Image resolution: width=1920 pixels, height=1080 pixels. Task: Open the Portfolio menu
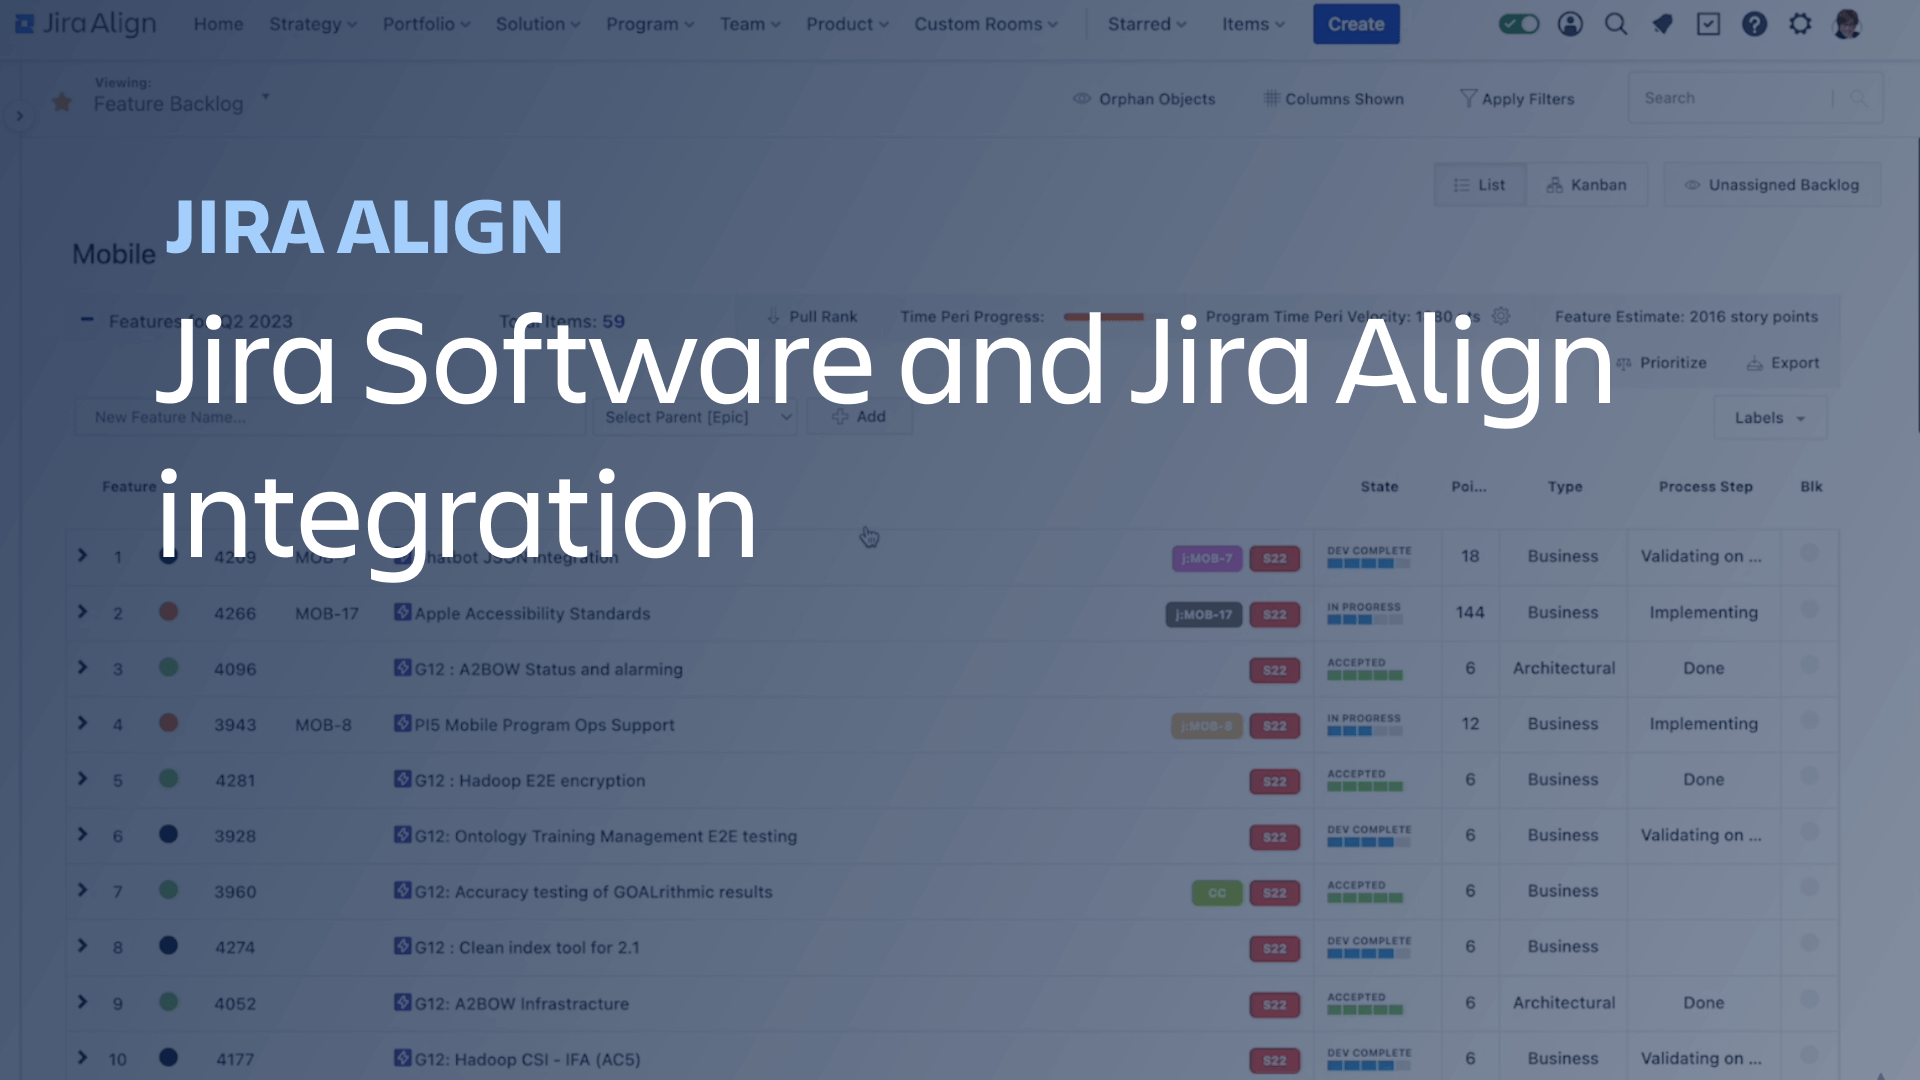click(x=426, y=24)
